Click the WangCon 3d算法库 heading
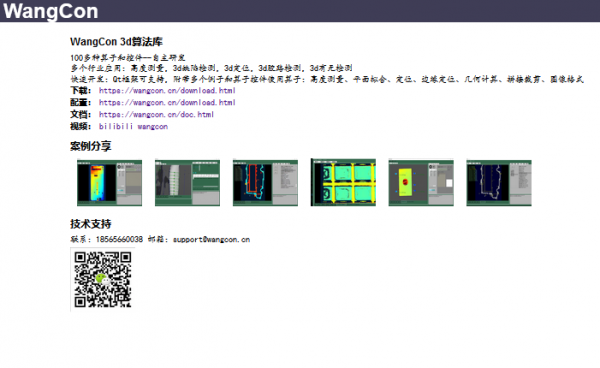The image size is (600, 368). pyautogui.click(x=116, y=42)
